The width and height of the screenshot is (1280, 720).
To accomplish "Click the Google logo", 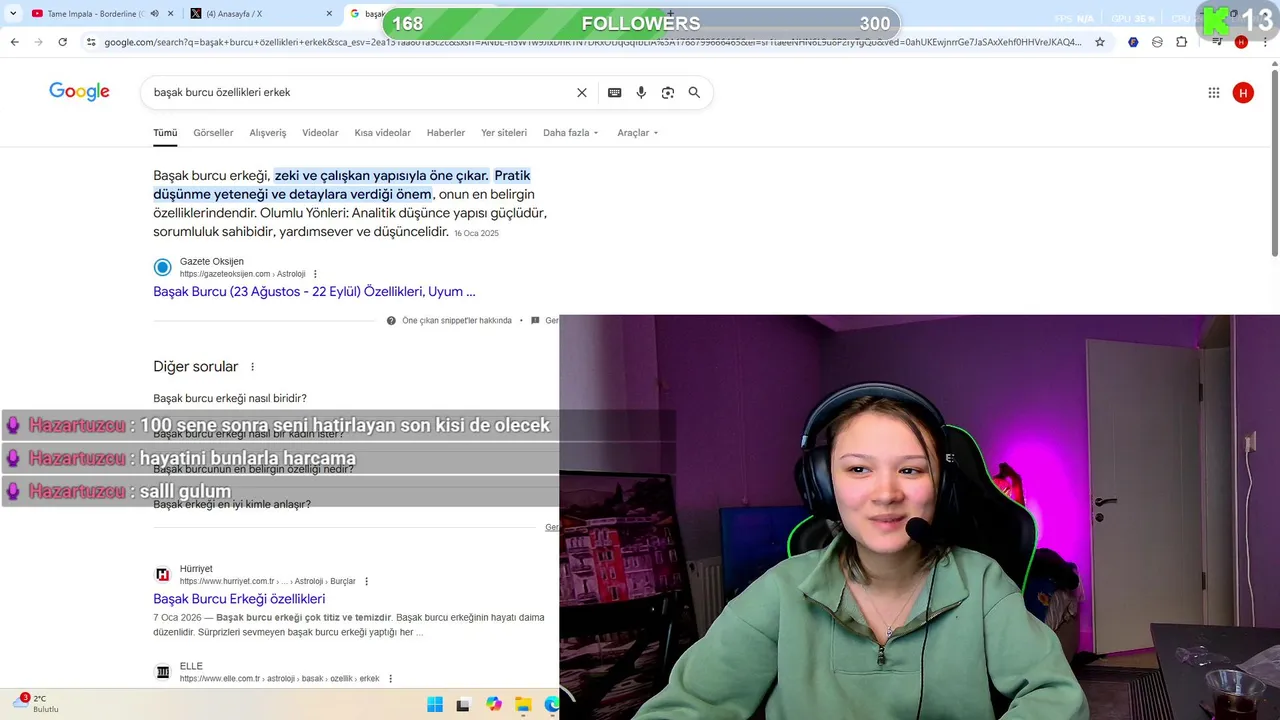I will (79, 92).
